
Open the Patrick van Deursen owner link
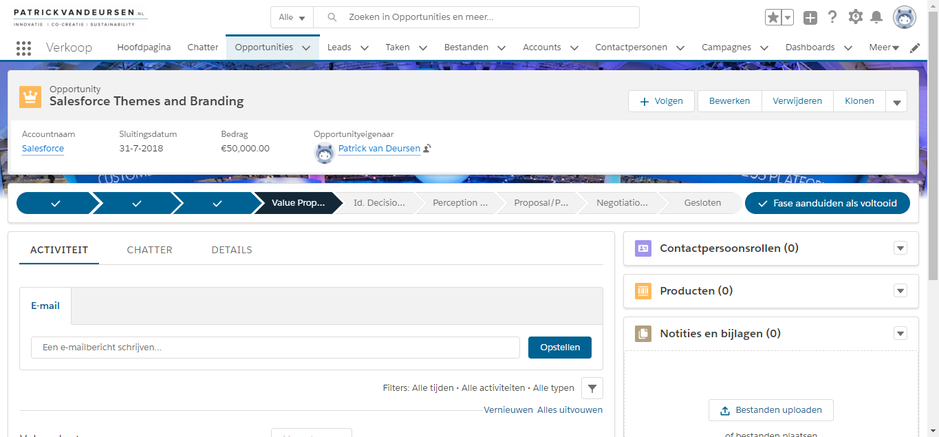(379, 148)
